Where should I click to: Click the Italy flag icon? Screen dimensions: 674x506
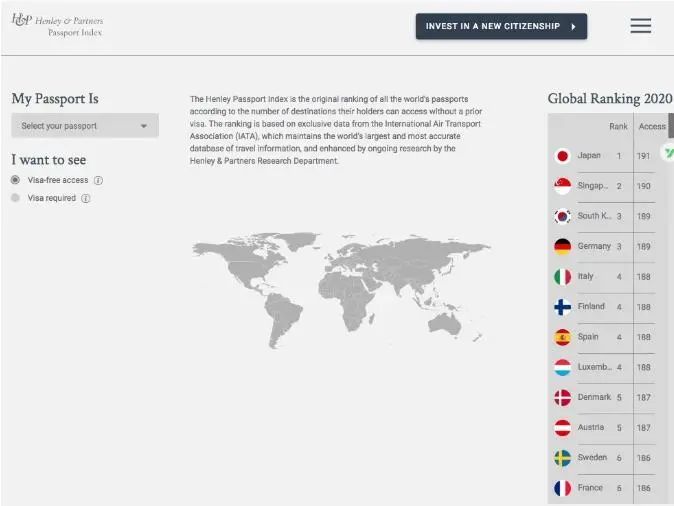tap(562, 276)
